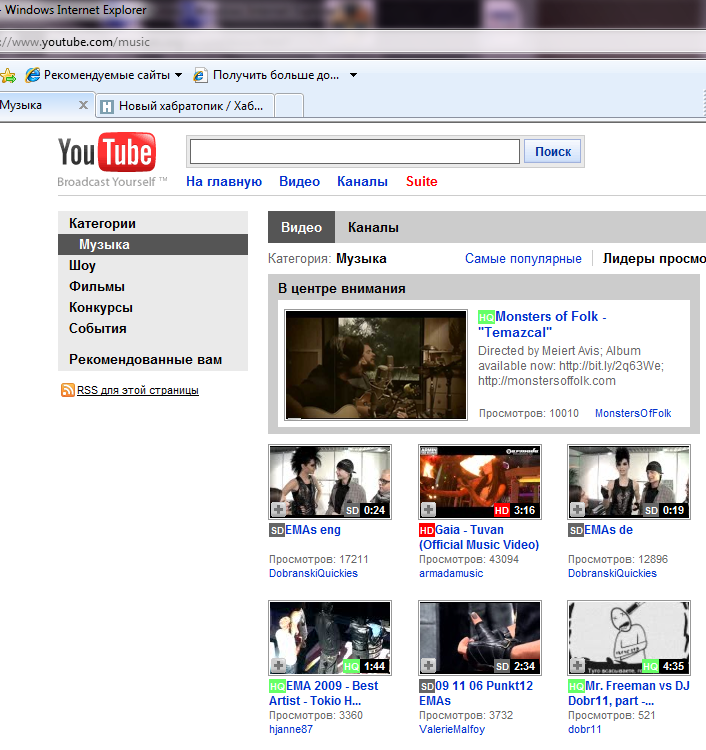Open ValerieMalfoy channel link
The width and height of the screenshot is (706, 750).
(x=452, y=729)
